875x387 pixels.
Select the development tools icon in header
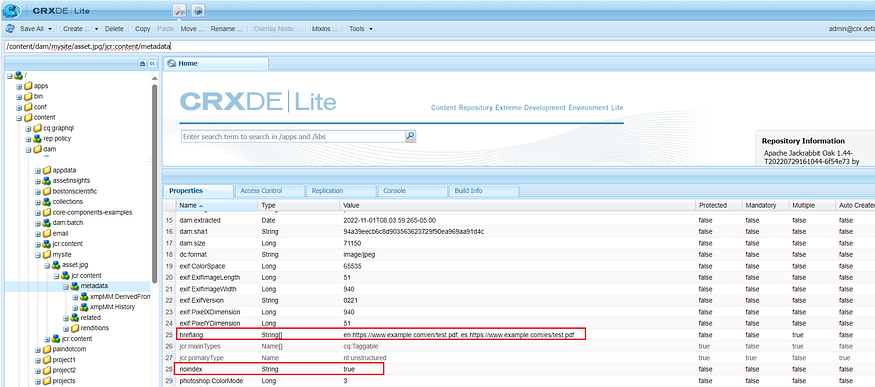(180, 10)
